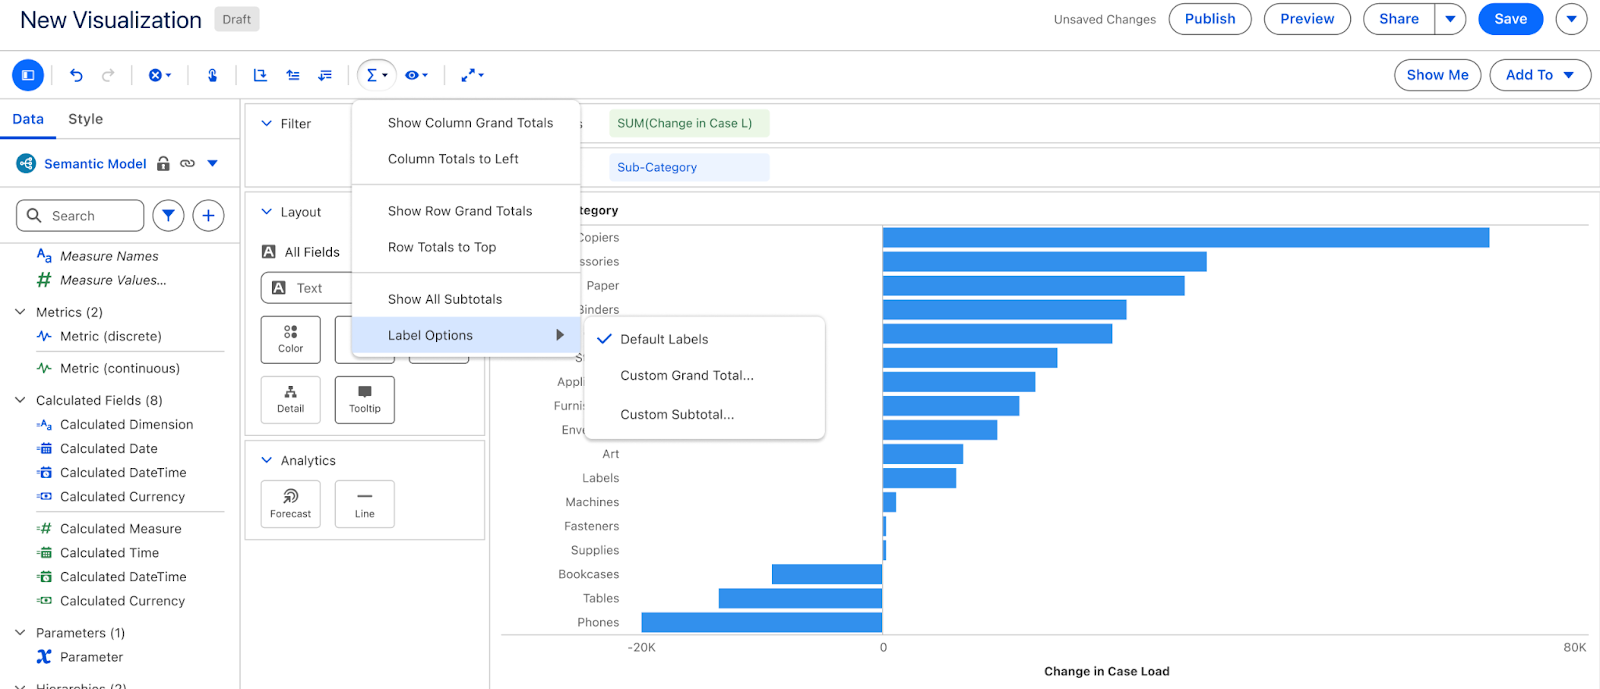Collapse the Metrics (2) group
Image resolution: width=1600 pixels, height=689 pixels.
[20, 312]
